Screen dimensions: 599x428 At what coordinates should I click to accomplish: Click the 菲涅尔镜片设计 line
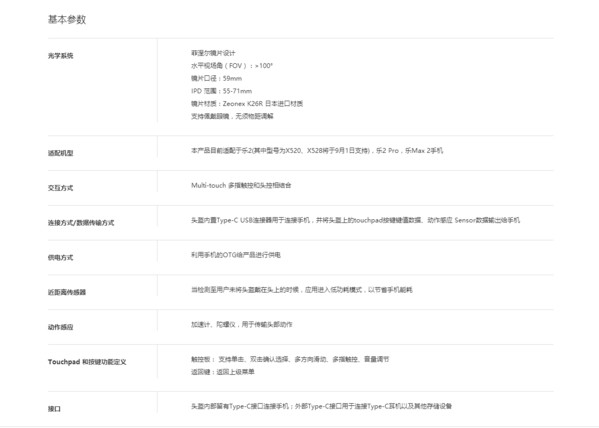click(x=213, y=53)
